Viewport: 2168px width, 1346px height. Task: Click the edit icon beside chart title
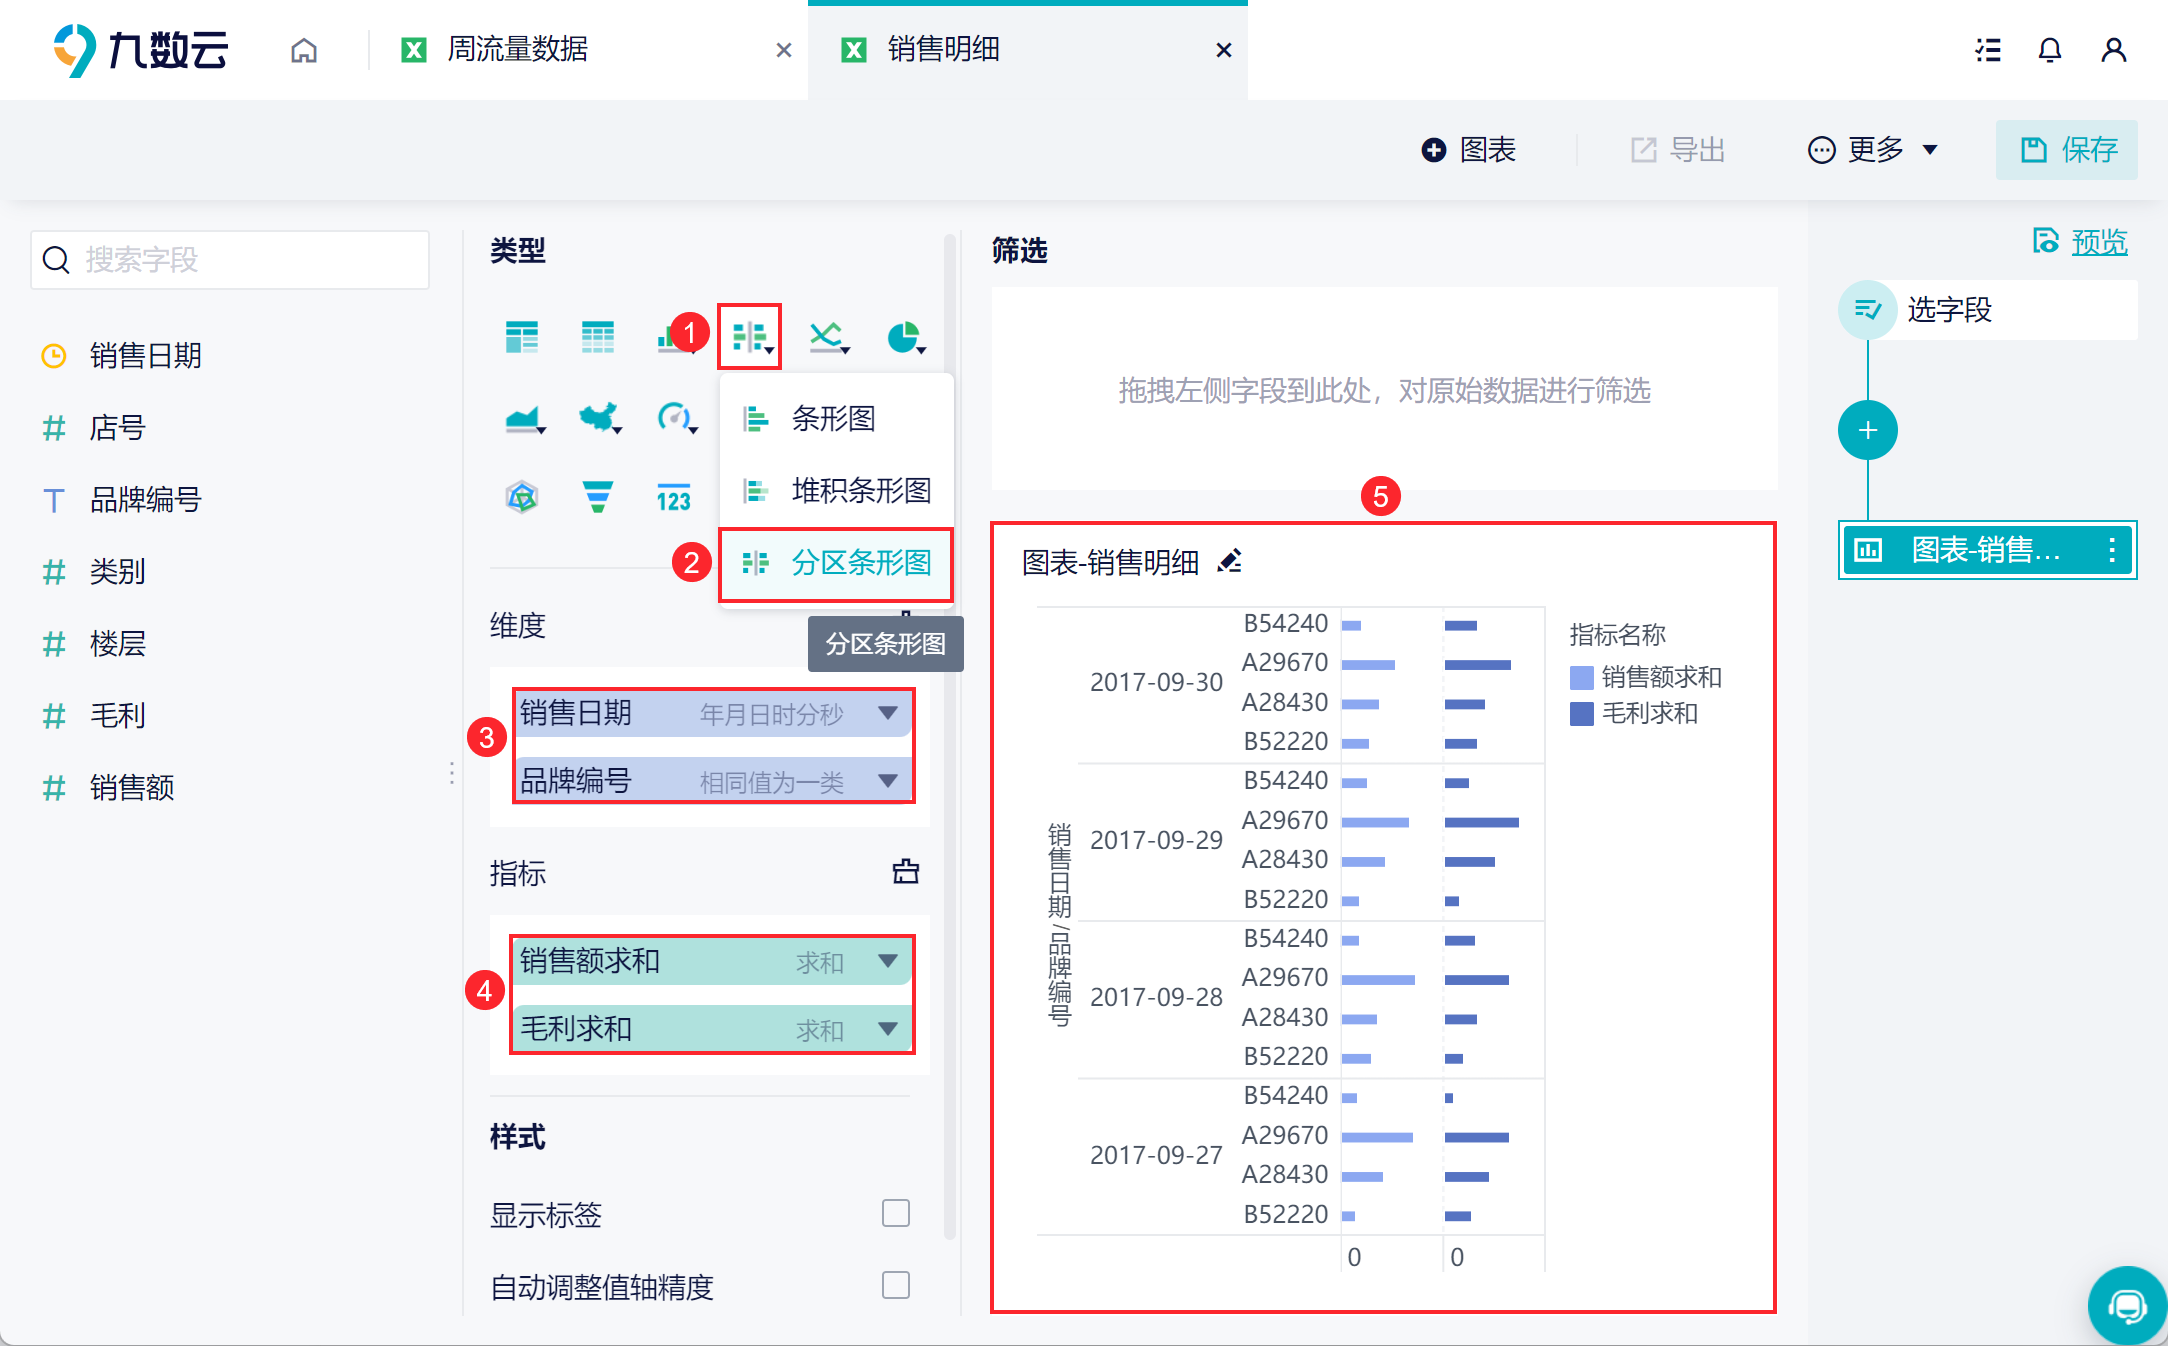click(1230, 562)
